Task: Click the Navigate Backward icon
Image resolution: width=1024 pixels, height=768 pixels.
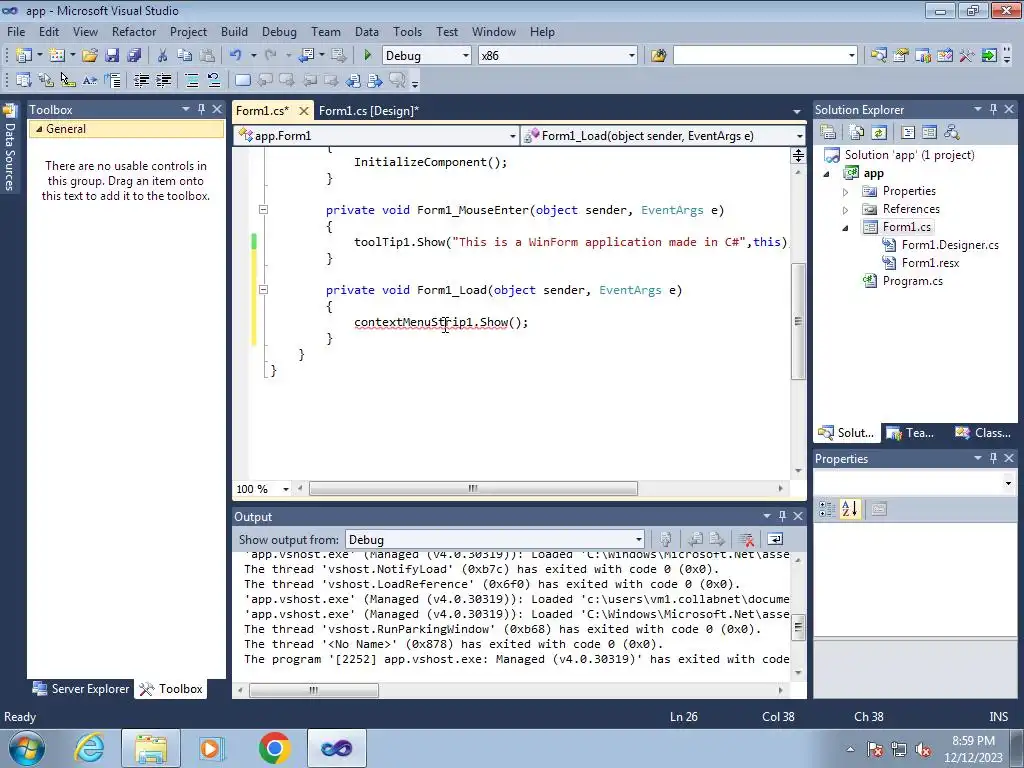Action: click(306, 56)
